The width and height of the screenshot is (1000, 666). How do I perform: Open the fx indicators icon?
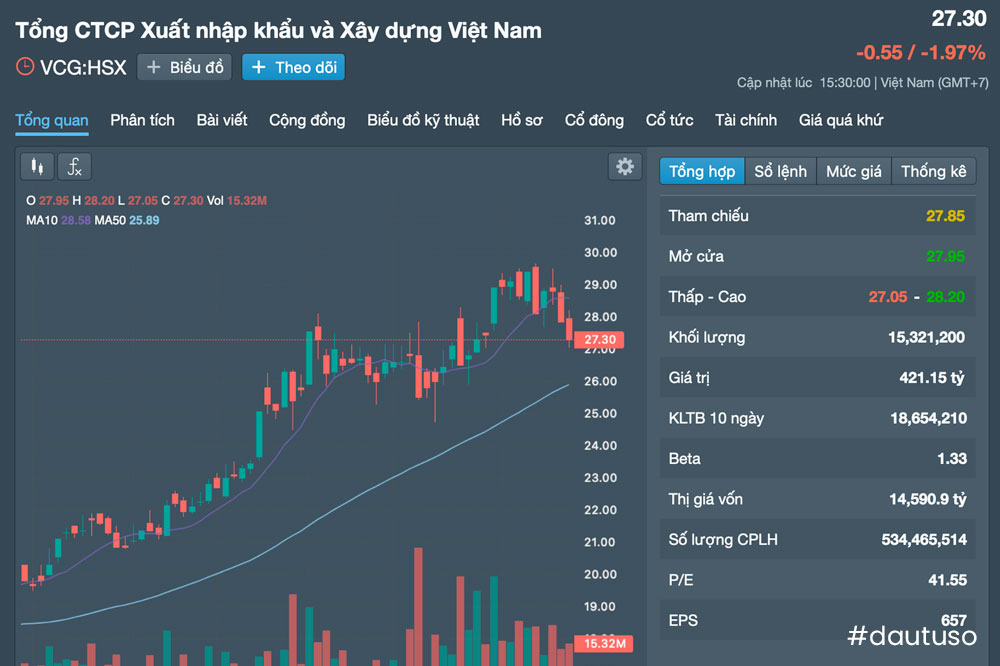(75, 167)
